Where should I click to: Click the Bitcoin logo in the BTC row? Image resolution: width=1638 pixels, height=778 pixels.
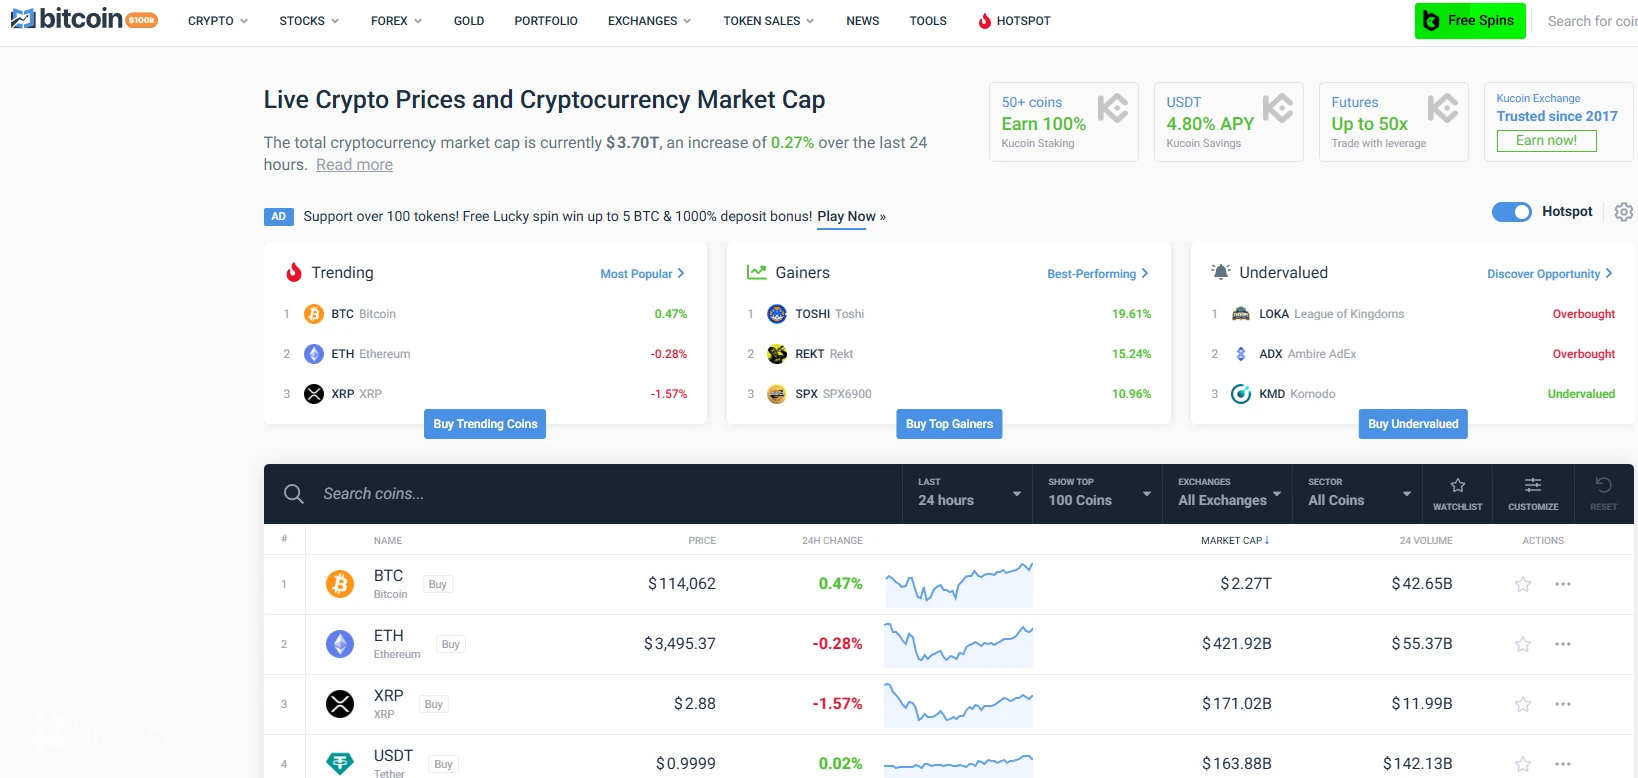click(340, 584)
